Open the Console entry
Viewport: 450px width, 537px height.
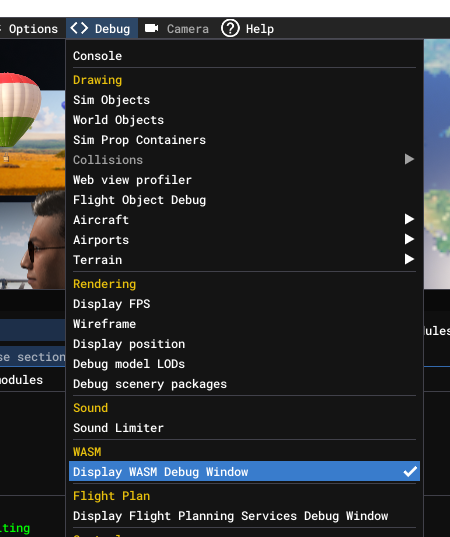[244, 56]
